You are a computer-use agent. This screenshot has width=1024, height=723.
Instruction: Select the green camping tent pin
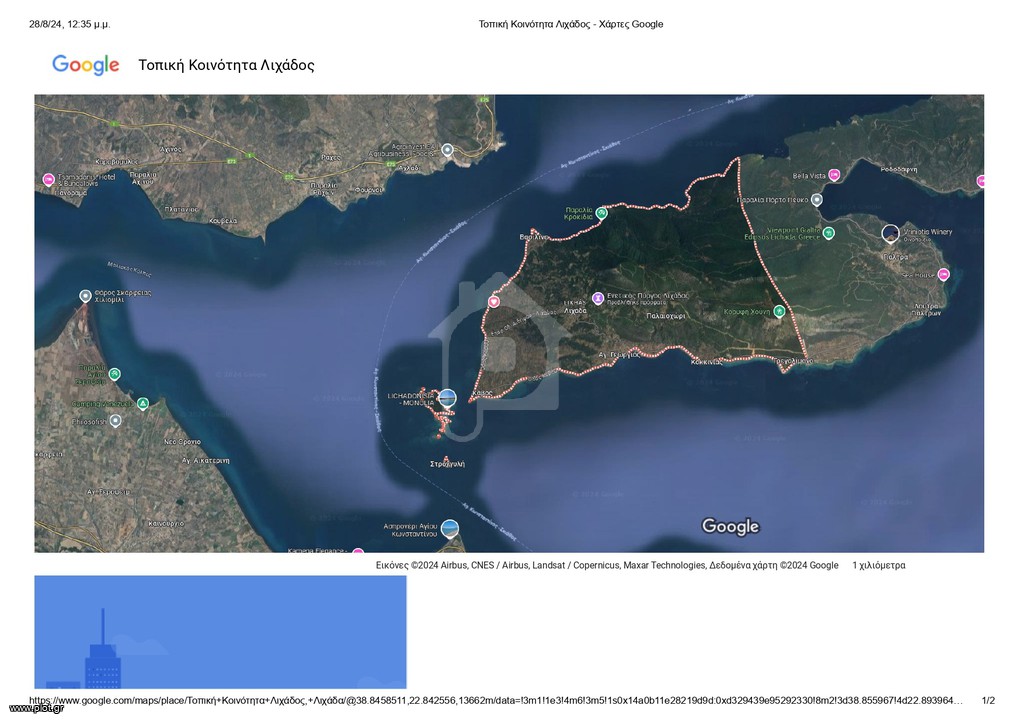142,403
